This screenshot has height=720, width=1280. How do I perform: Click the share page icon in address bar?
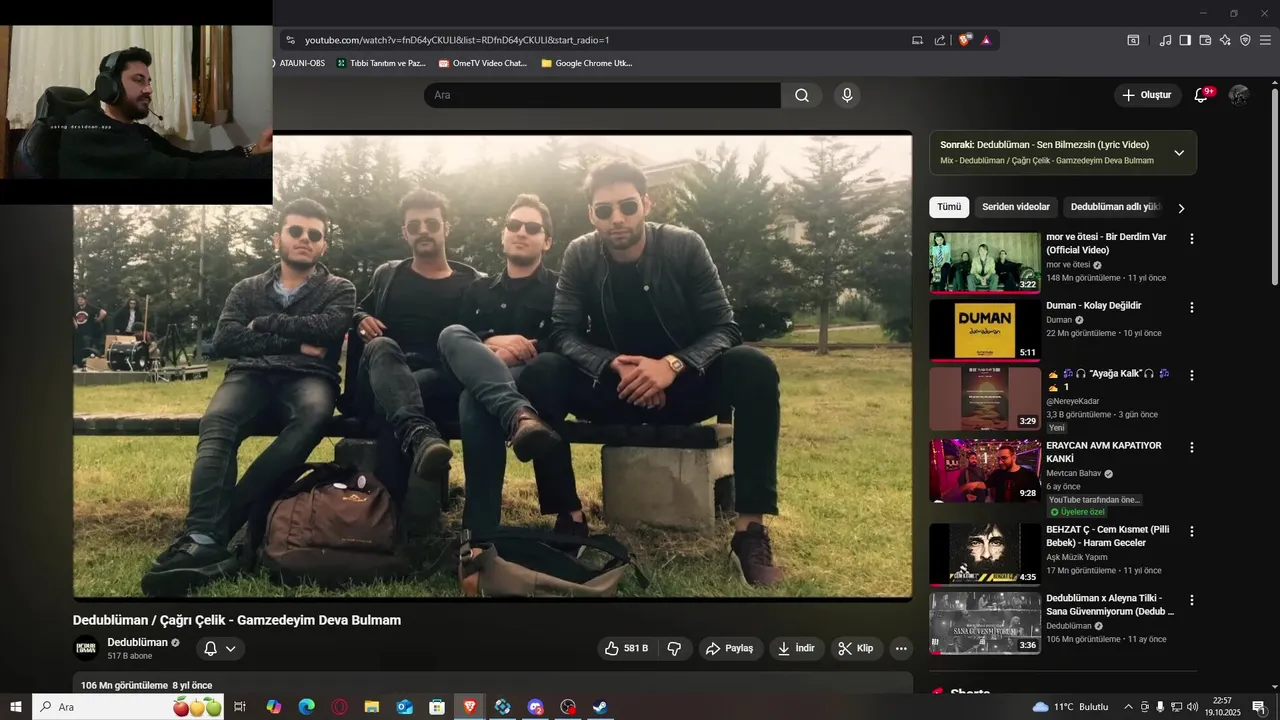tap(940, 40)
